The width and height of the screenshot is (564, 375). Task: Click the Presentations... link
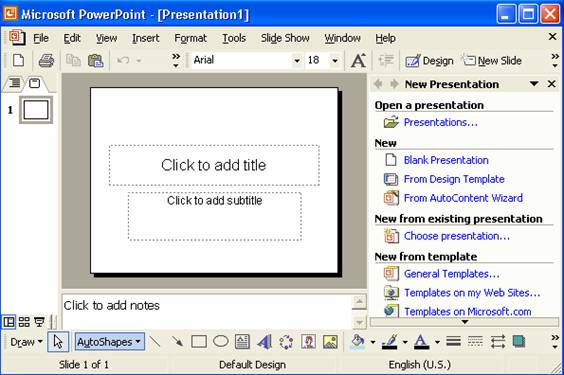tap(440, 122)
